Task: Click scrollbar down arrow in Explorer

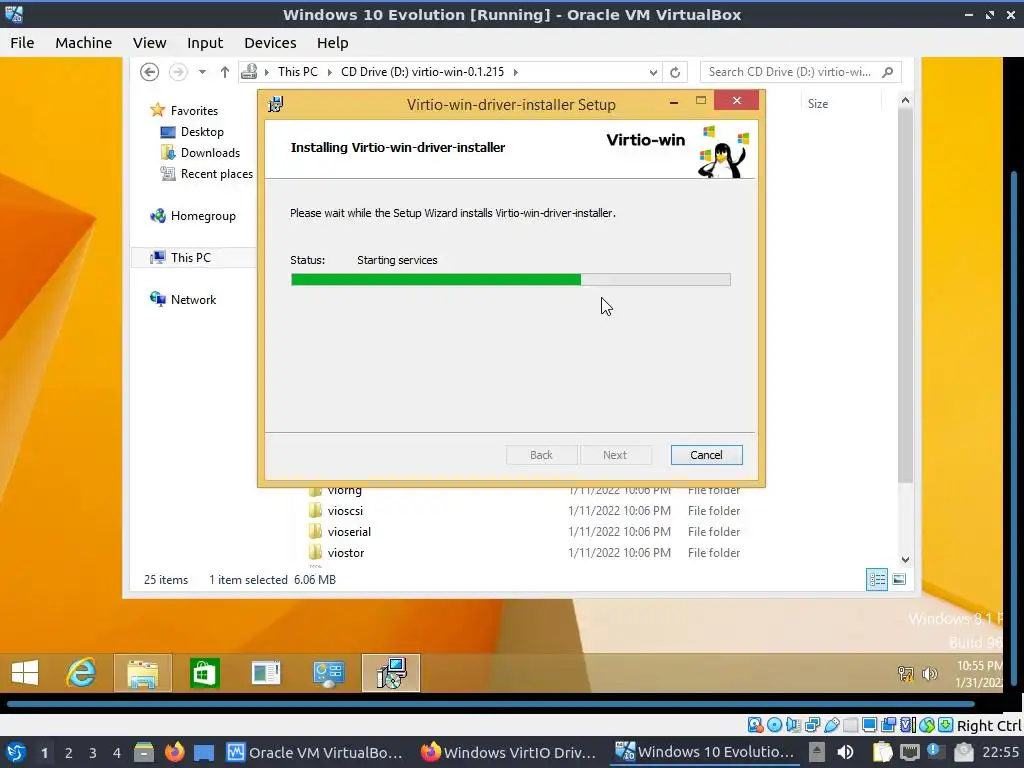Action: click(905, 560)
